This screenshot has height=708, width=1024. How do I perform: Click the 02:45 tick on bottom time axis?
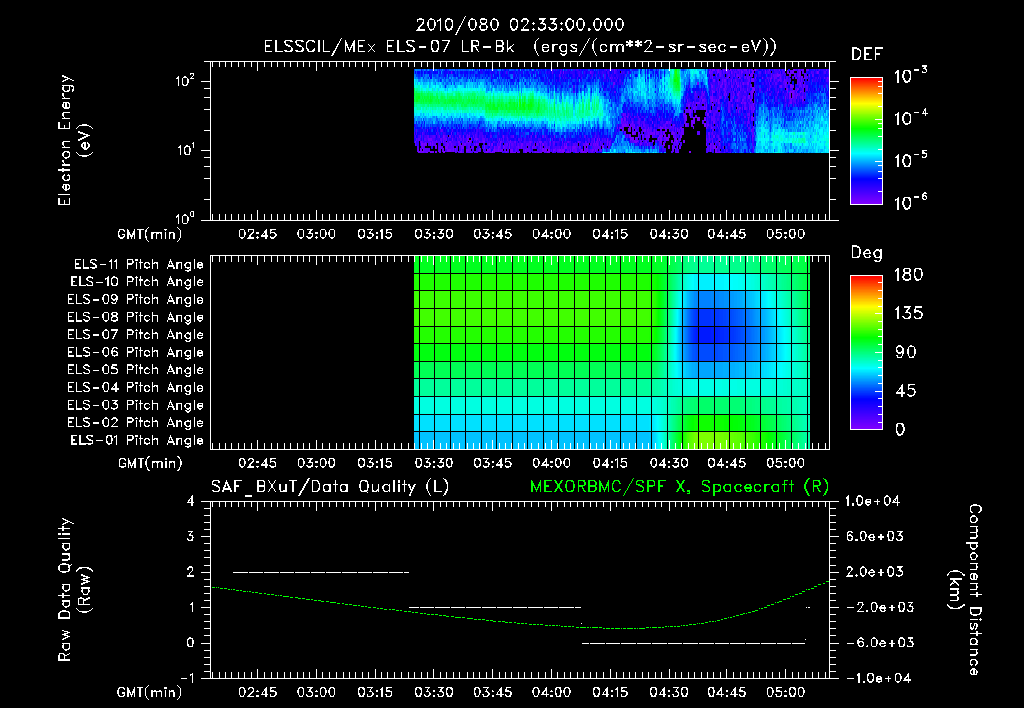coord(257,692)
